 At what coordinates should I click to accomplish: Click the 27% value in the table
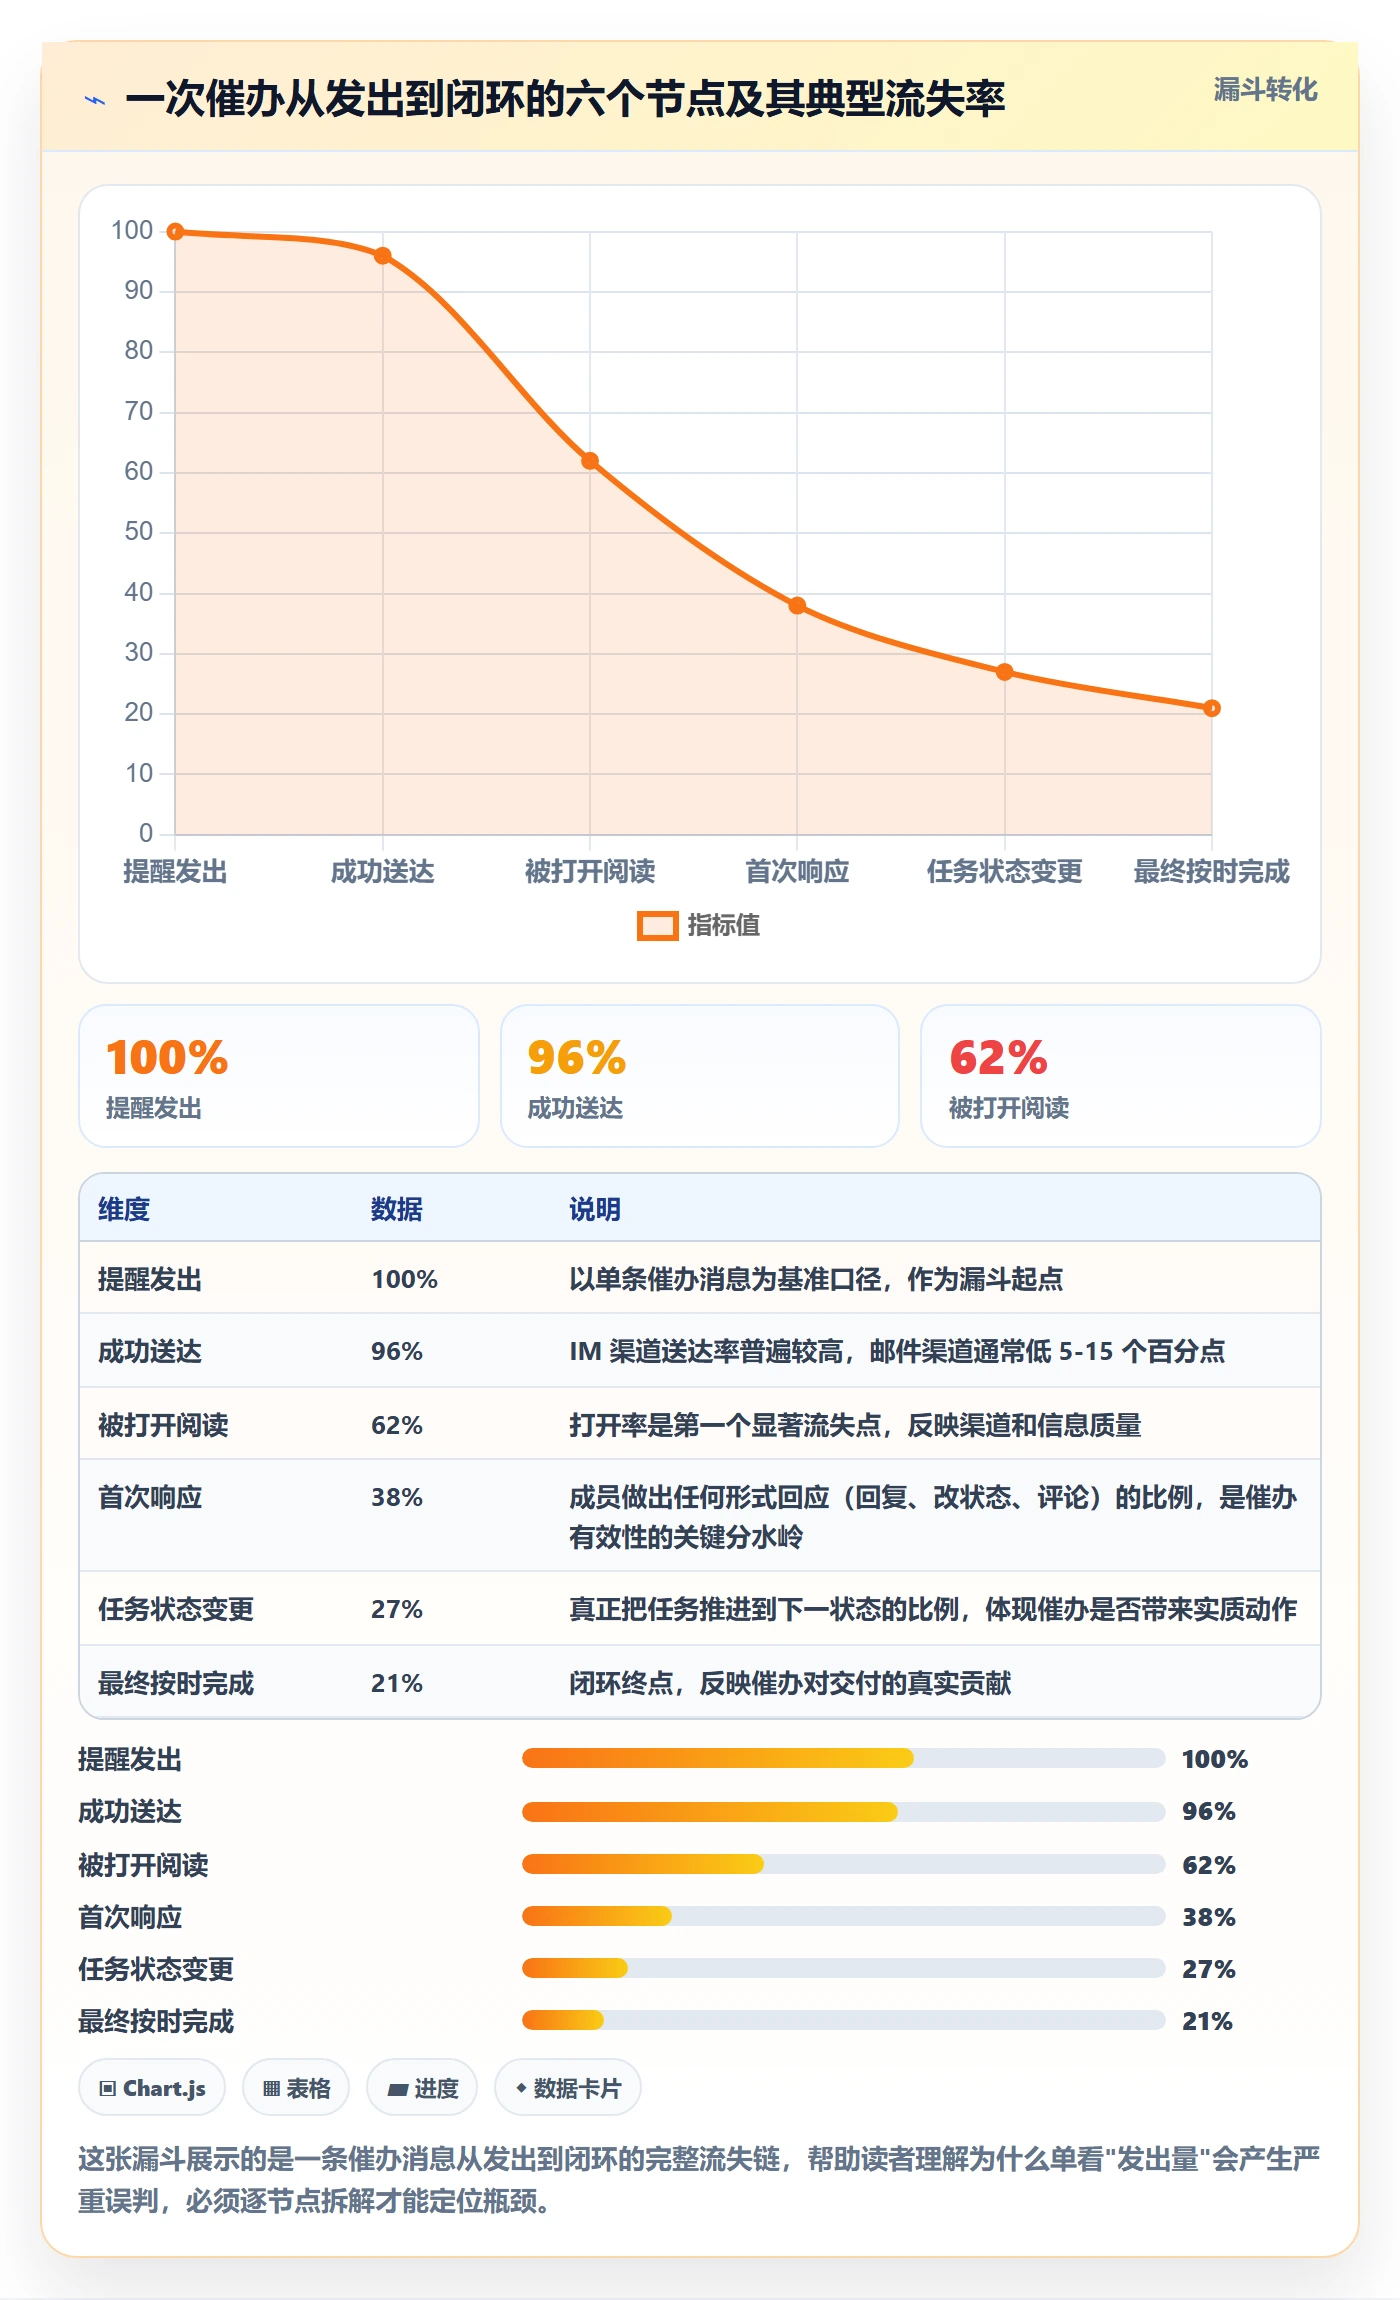(x=397, y=1610)
